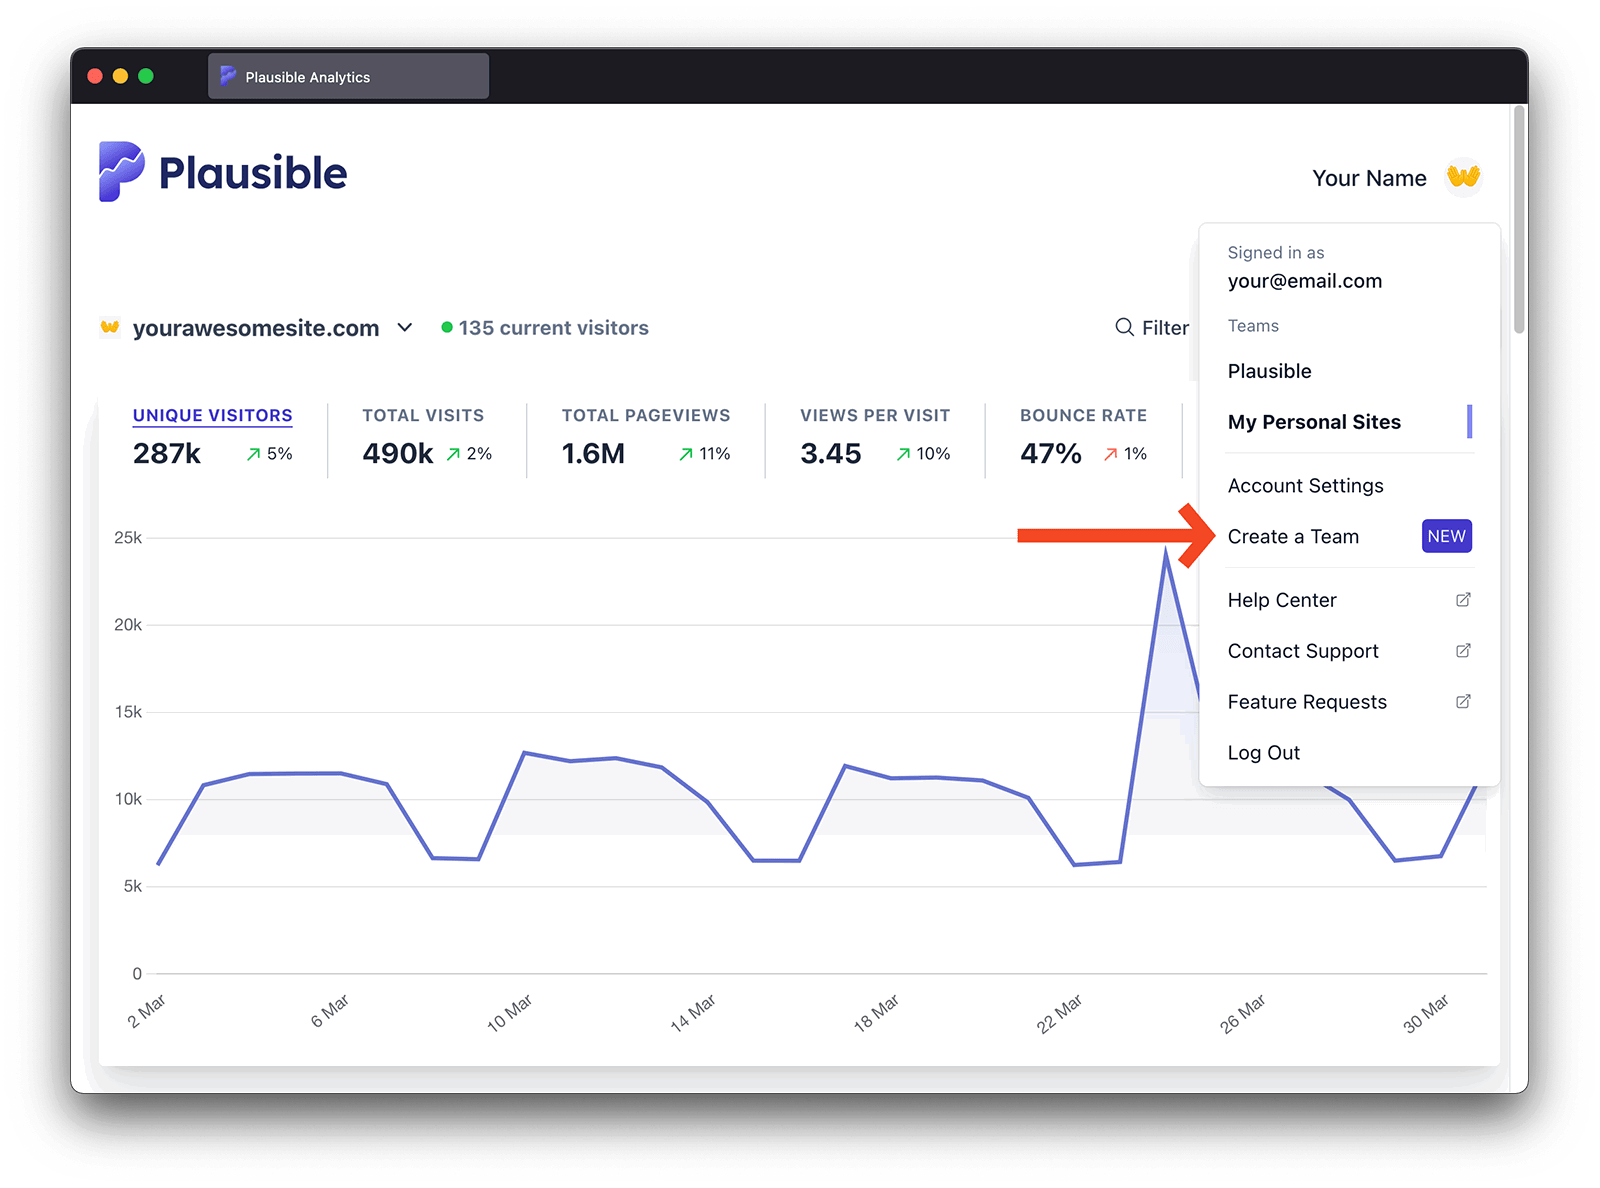Image resolution: width=1600 pixels, height=1188 pixels.
Task: Click Feature Requests external link icon
Action: click(x=1463, y=702)
